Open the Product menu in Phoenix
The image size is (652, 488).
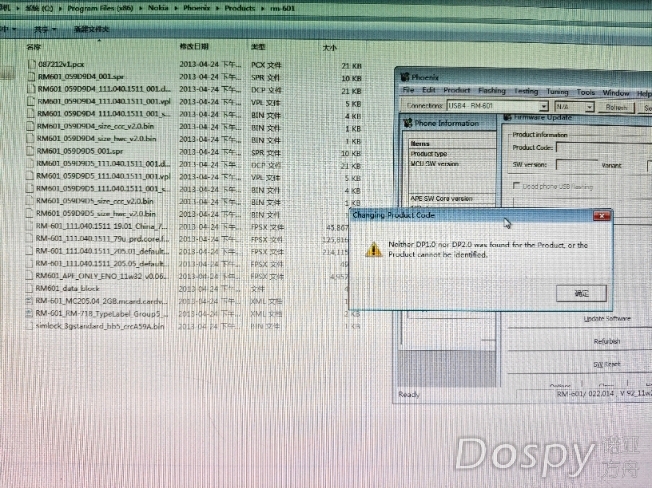pos(457,91)
